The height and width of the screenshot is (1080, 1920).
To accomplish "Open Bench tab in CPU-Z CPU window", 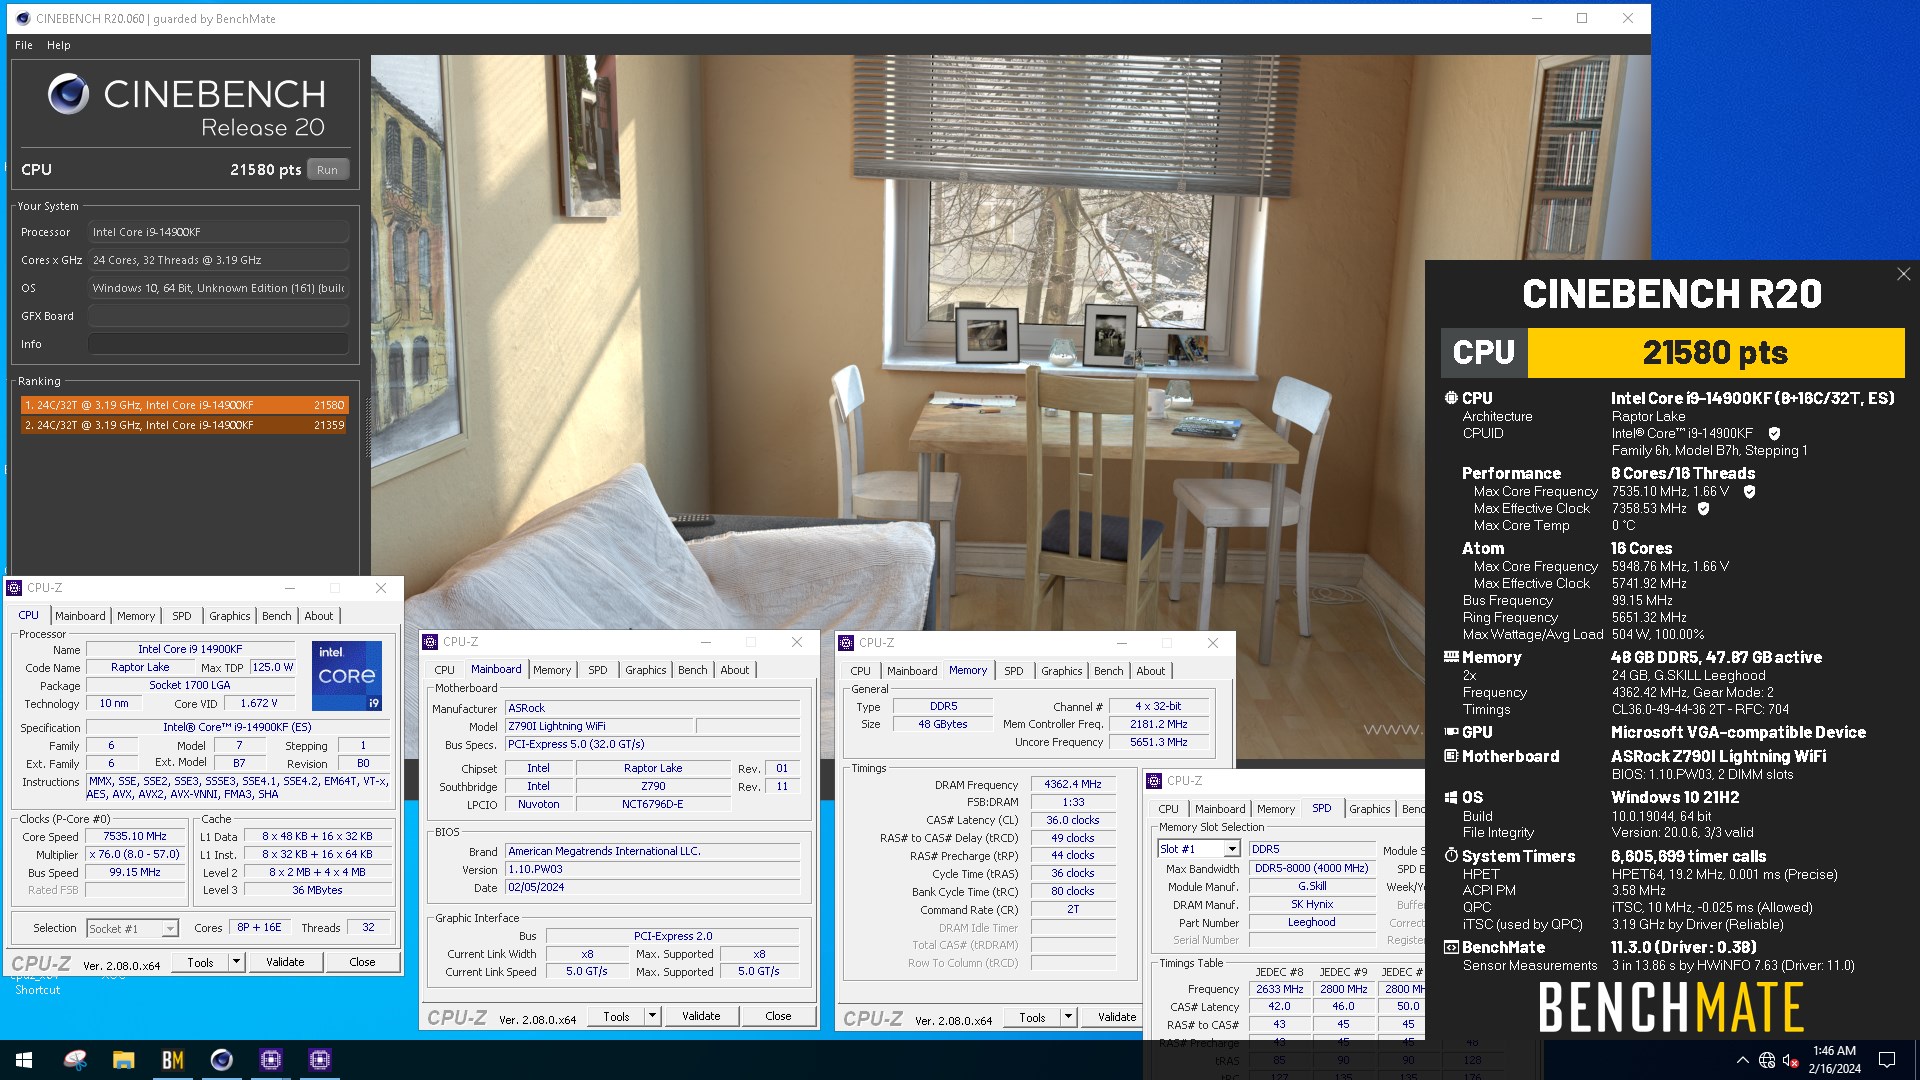I will (x=277, y=616).
